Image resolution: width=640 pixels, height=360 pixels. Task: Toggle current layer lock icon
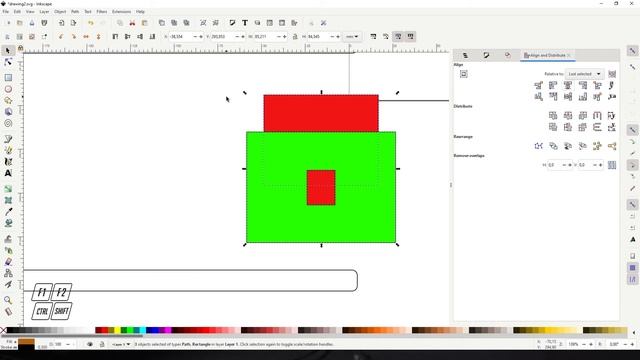[102, 344]
